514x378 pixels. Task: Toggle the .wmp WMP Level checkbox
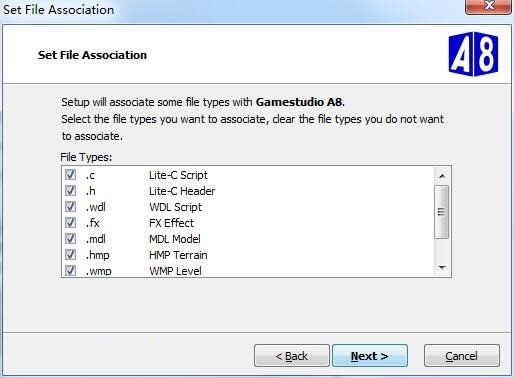point(70,270)
